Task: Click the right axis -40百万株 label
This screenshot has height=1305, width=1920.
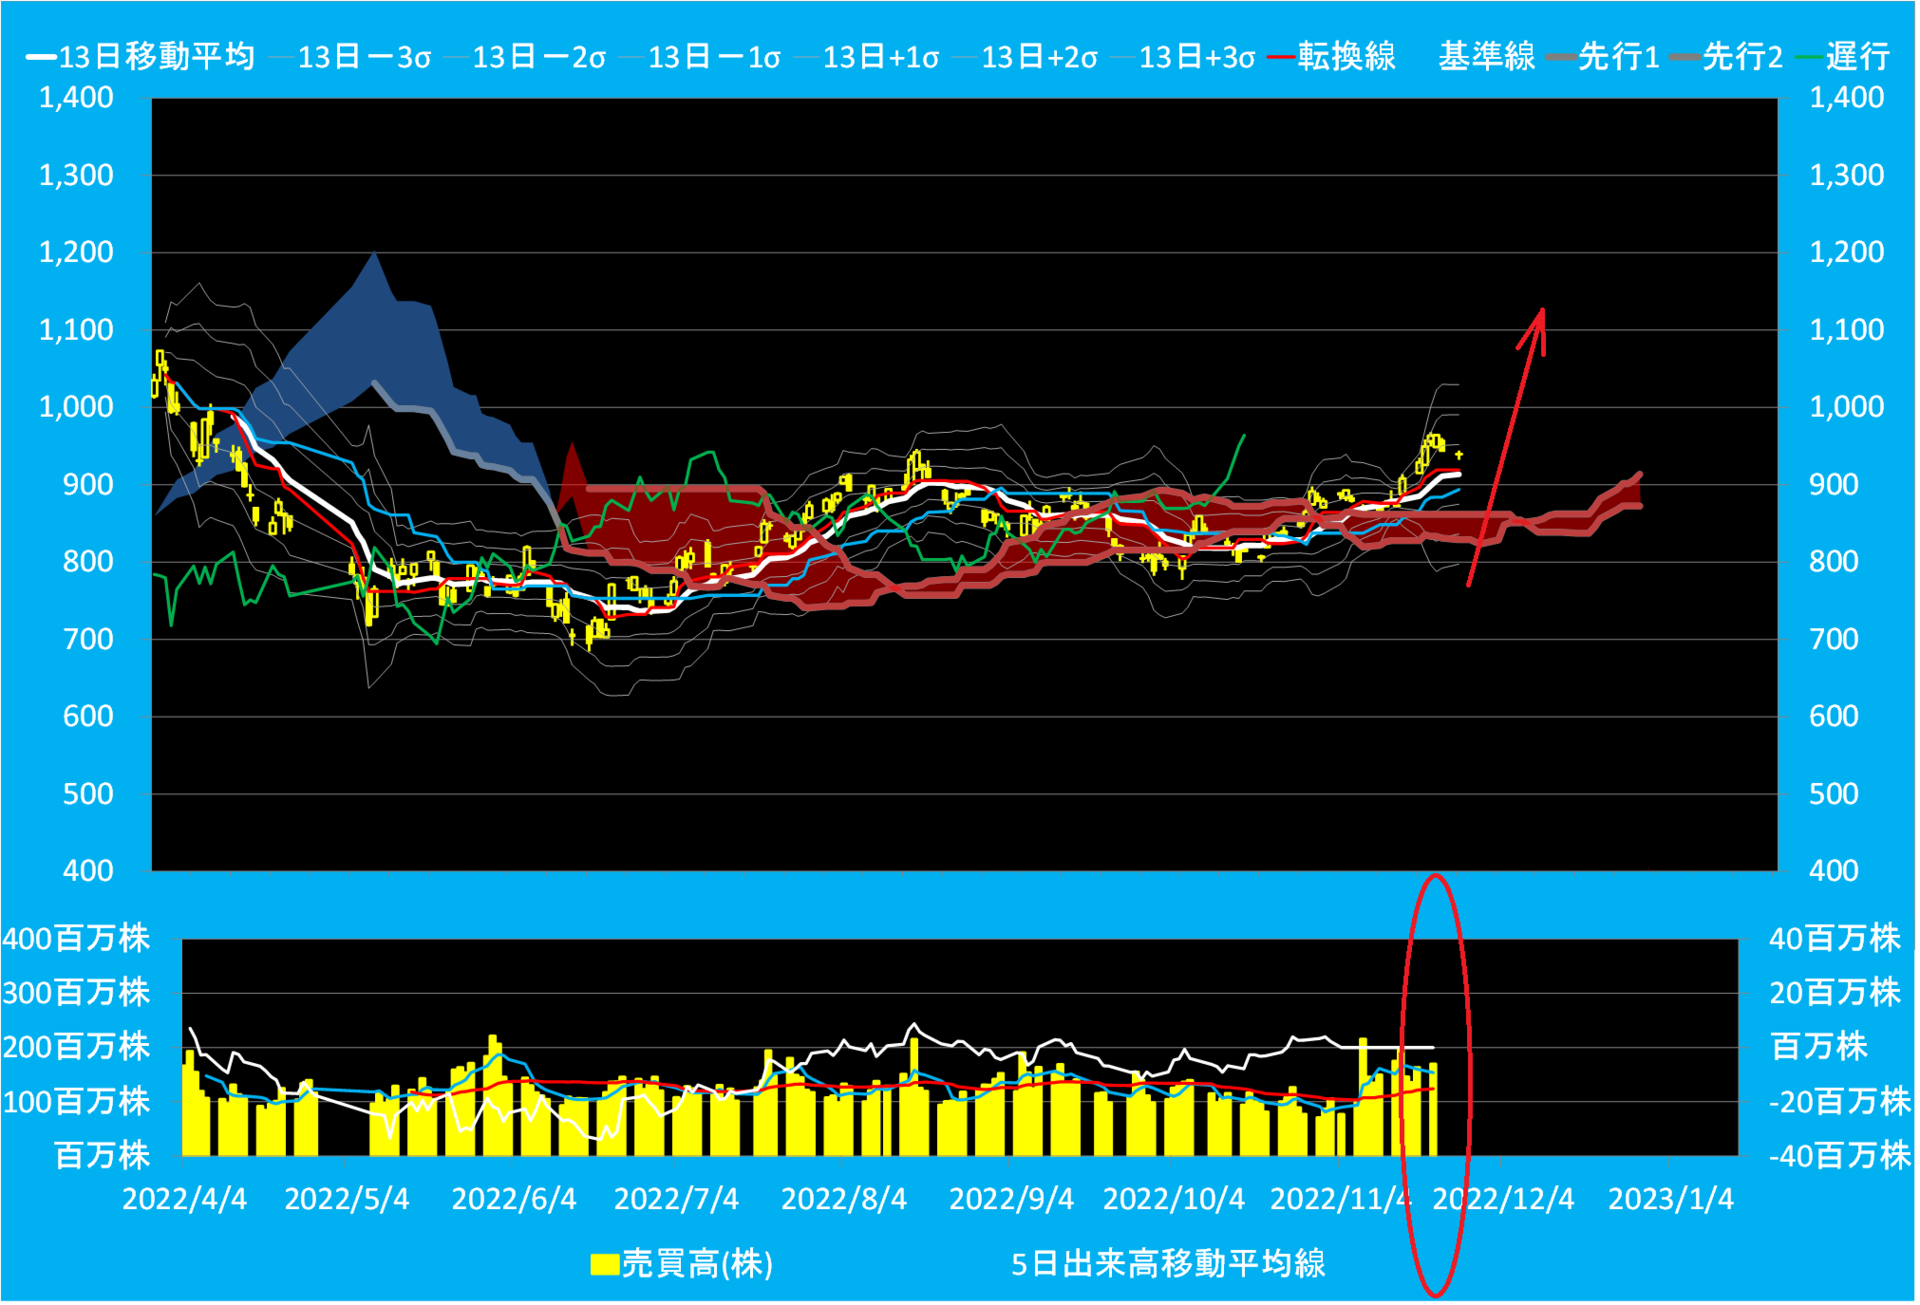Action: click(1840, 1156)
